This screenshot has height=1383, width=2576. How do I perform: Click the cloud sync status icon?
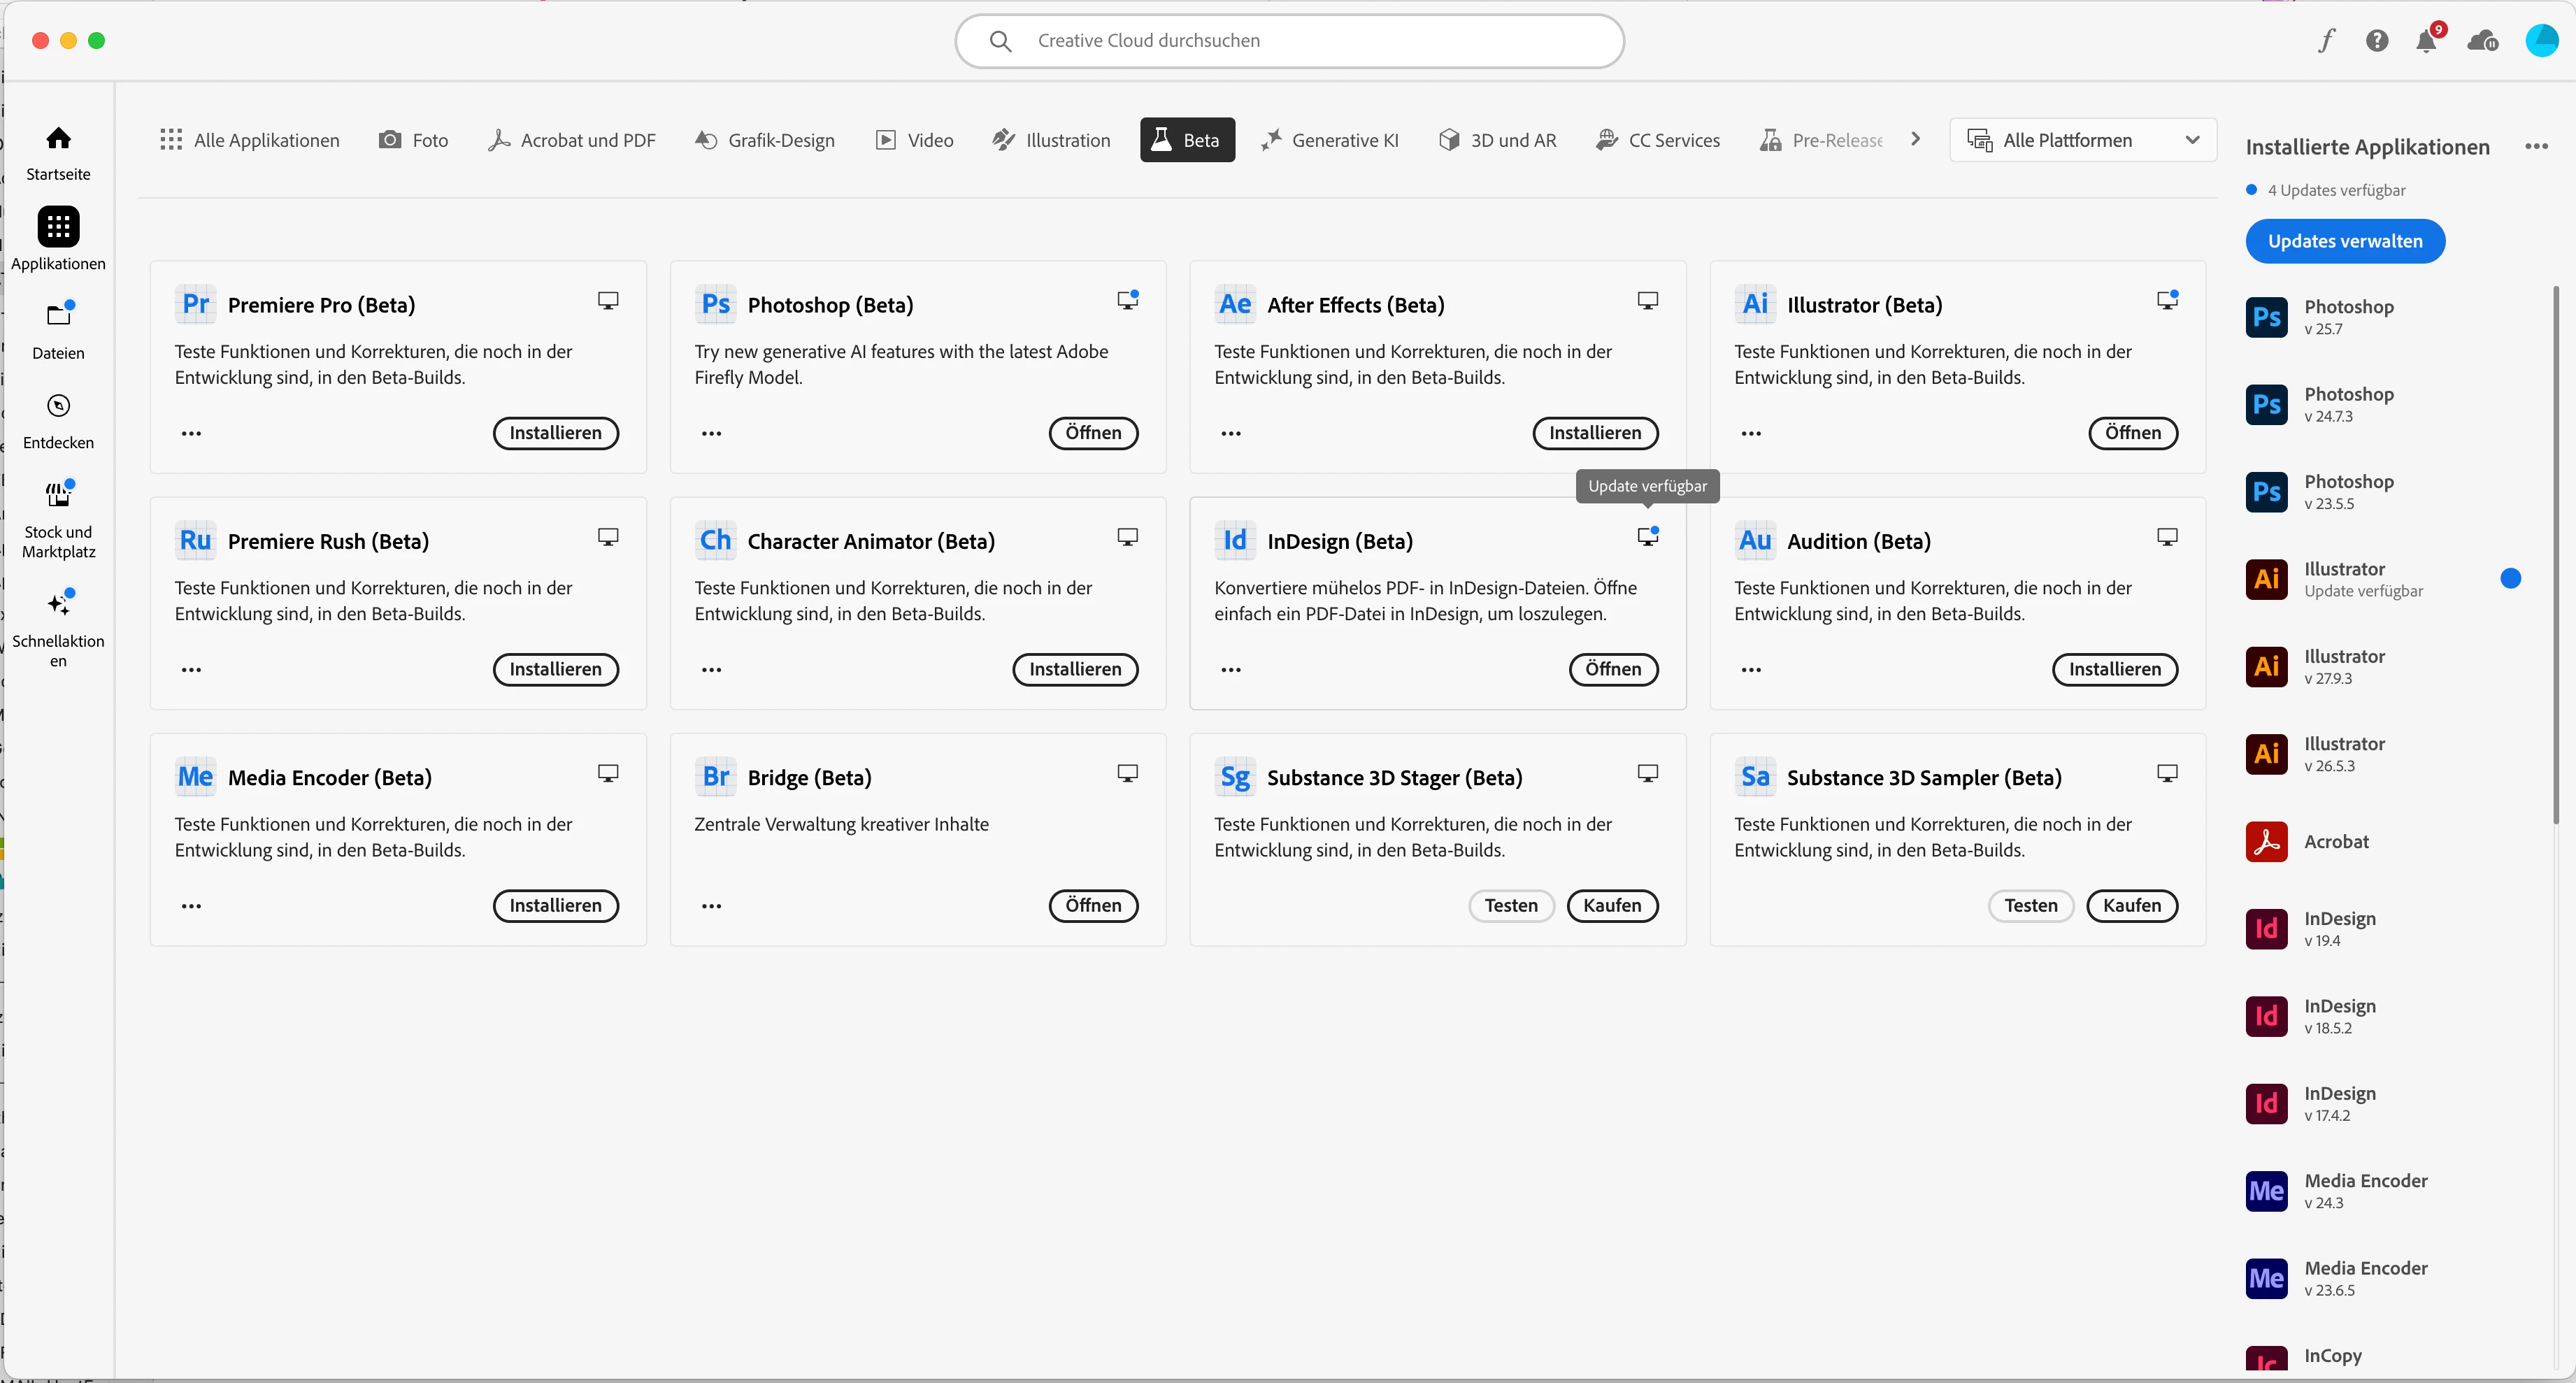2482,41
